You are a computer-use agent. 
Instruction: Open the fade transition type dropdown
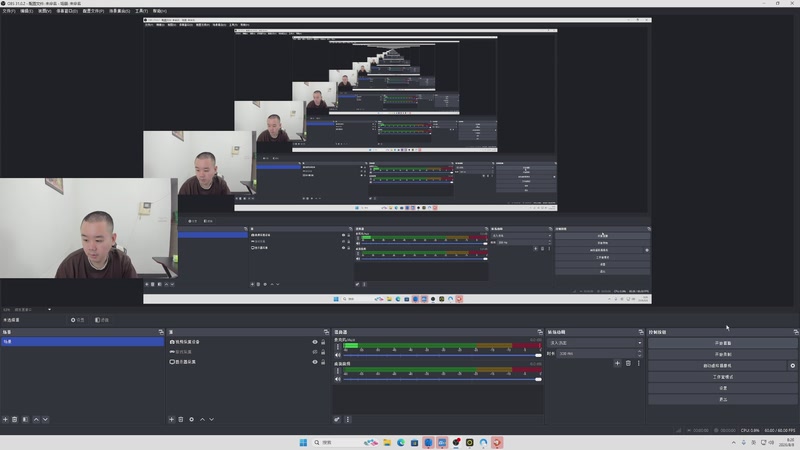point(595,343)
